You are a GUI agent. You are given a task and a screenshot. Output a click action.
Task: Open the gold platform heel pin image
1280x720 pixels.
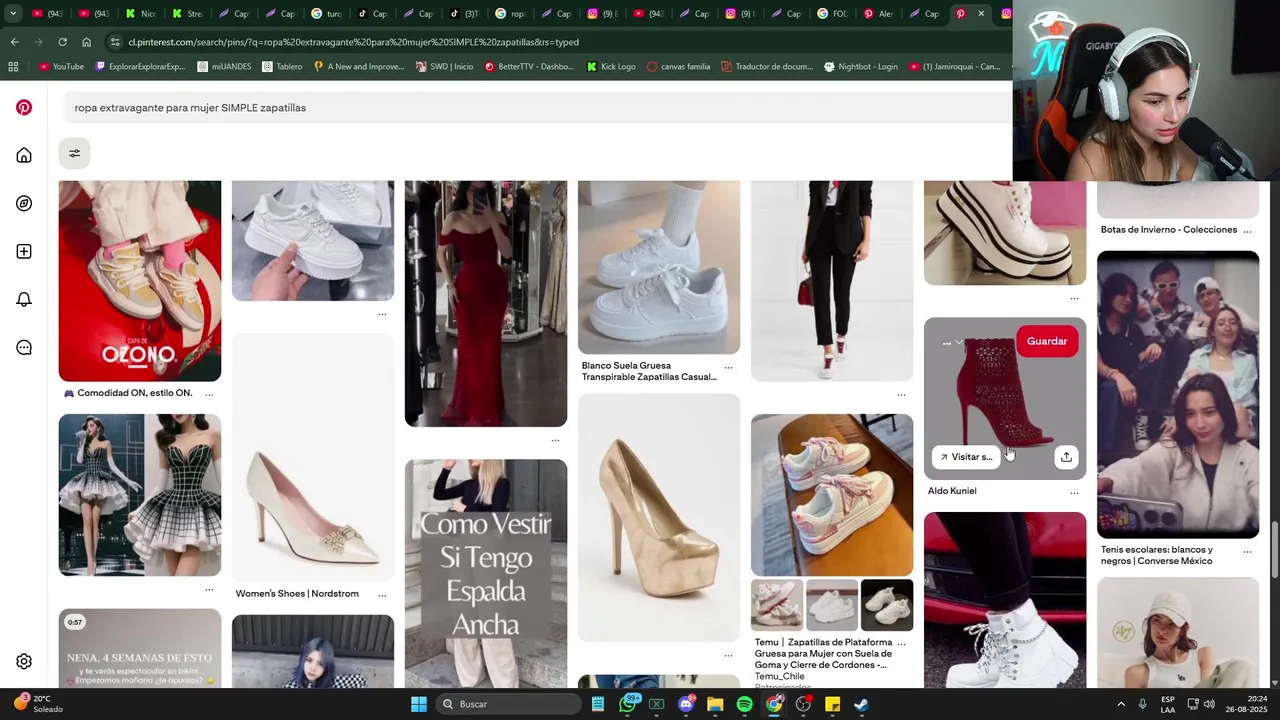pos(659,517)
